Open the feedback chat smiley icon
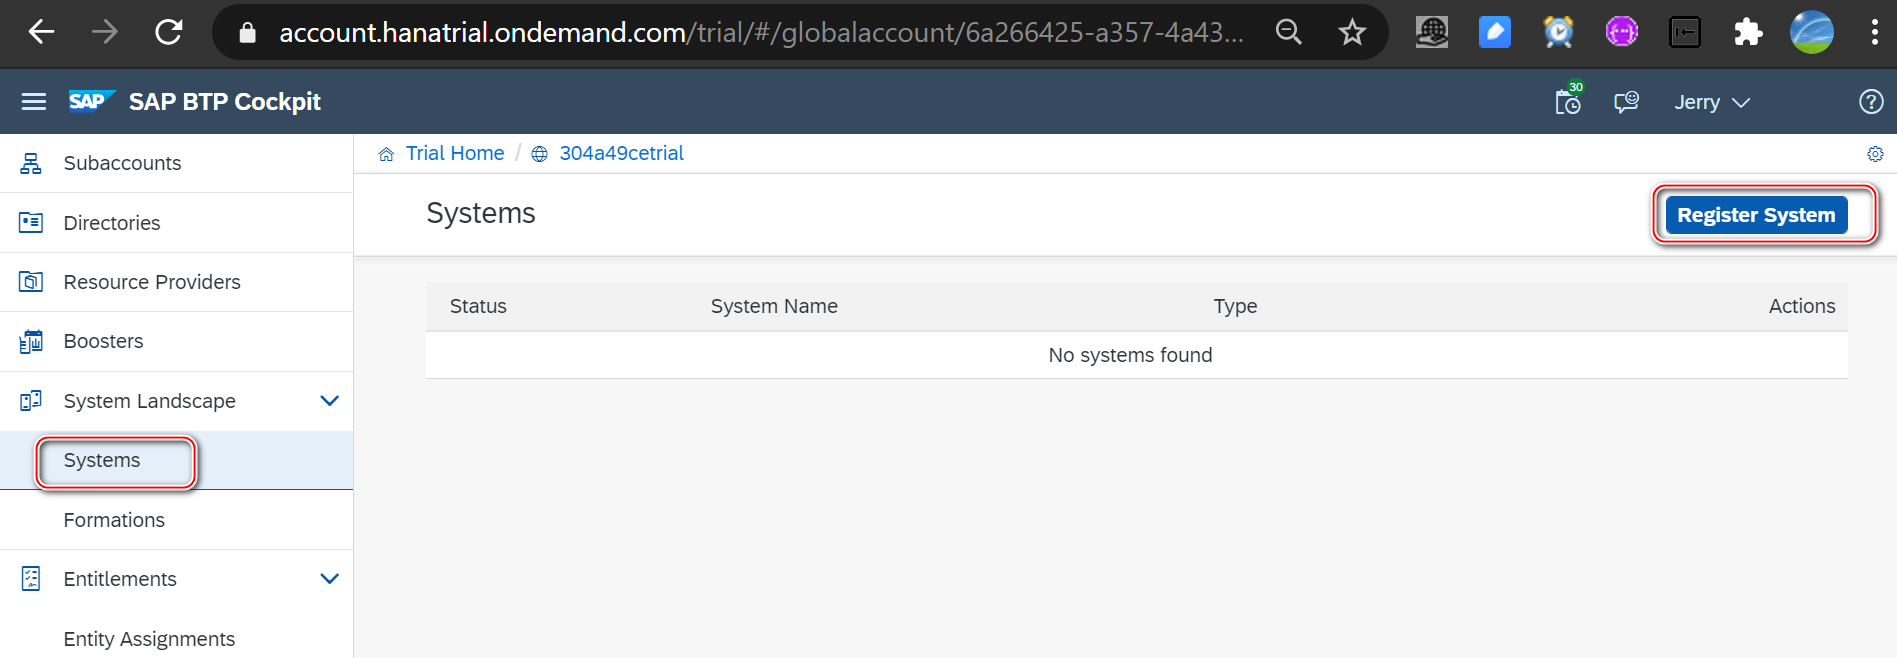Screen dimensions: 1897x658 point(1626,102)
